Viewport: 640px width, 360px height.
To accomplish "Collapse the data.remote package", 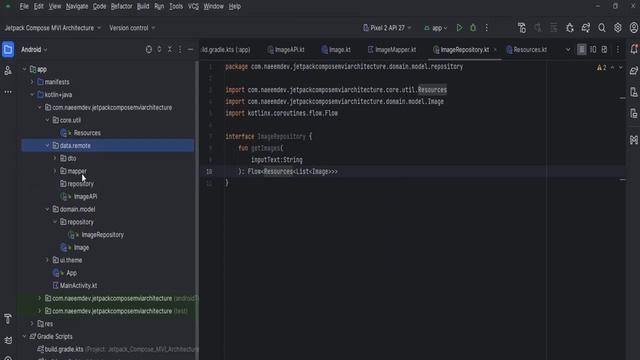I will 47,146.
